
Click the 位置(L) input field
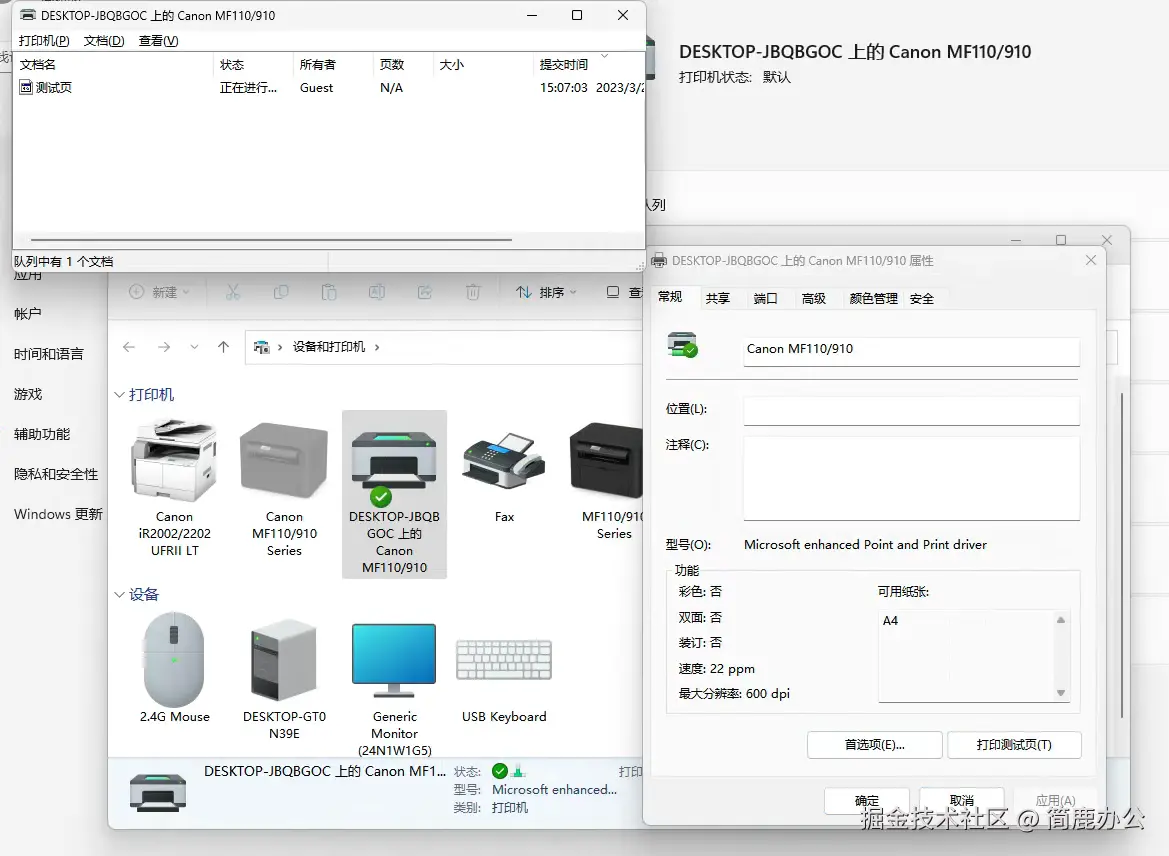point(910,410)
